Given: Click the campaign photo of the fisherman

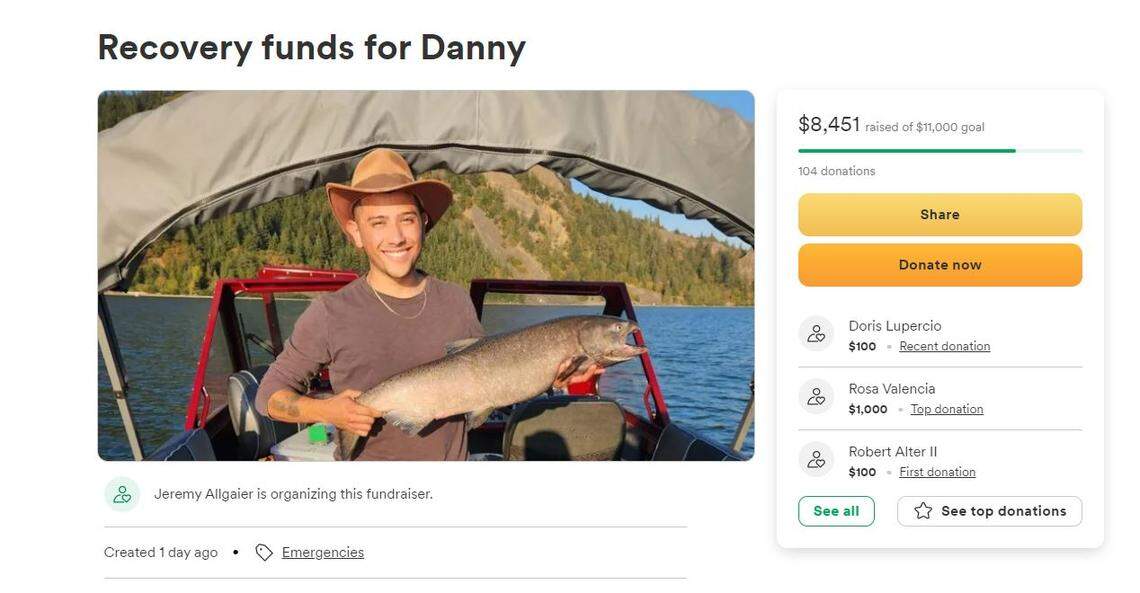Looking at the screenshot, I should pyautogui.click(x=425, y=275).
